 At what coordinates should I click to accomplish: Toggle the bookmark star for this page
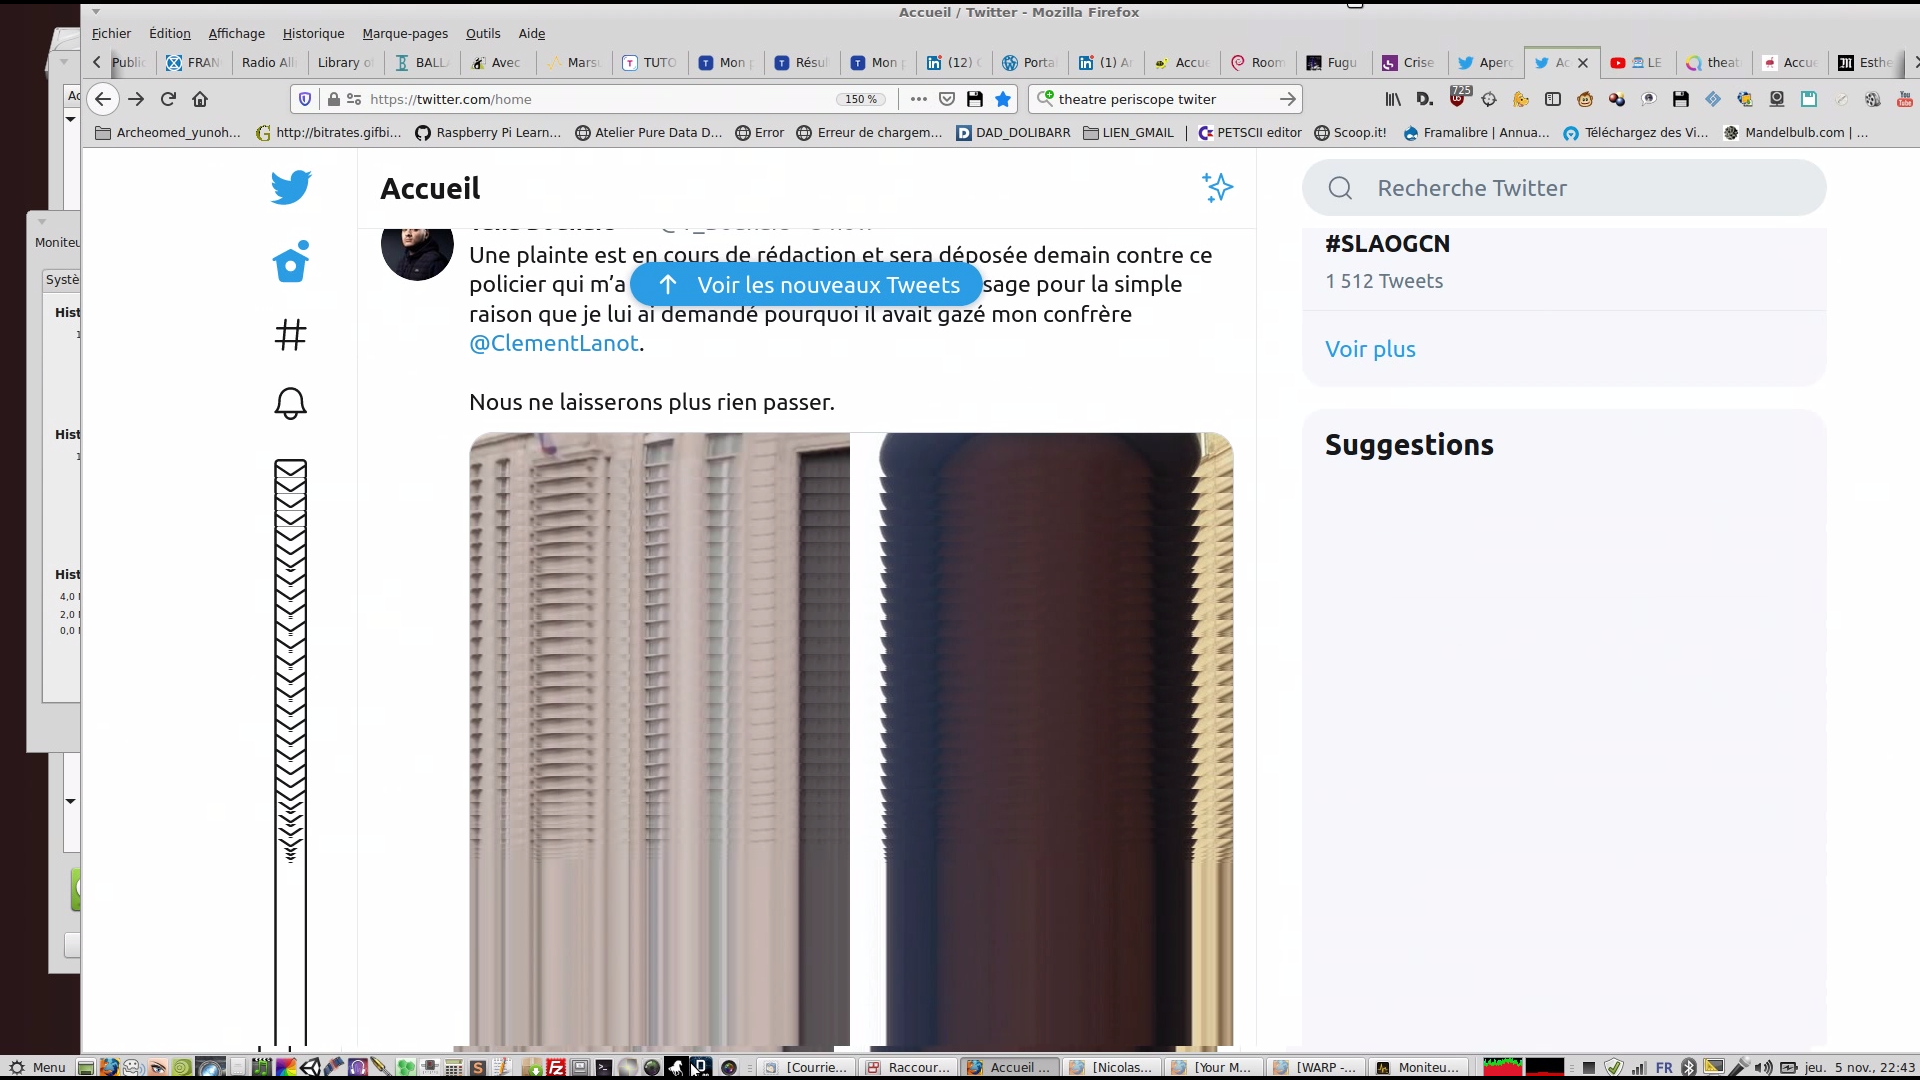coord(1003,99)
